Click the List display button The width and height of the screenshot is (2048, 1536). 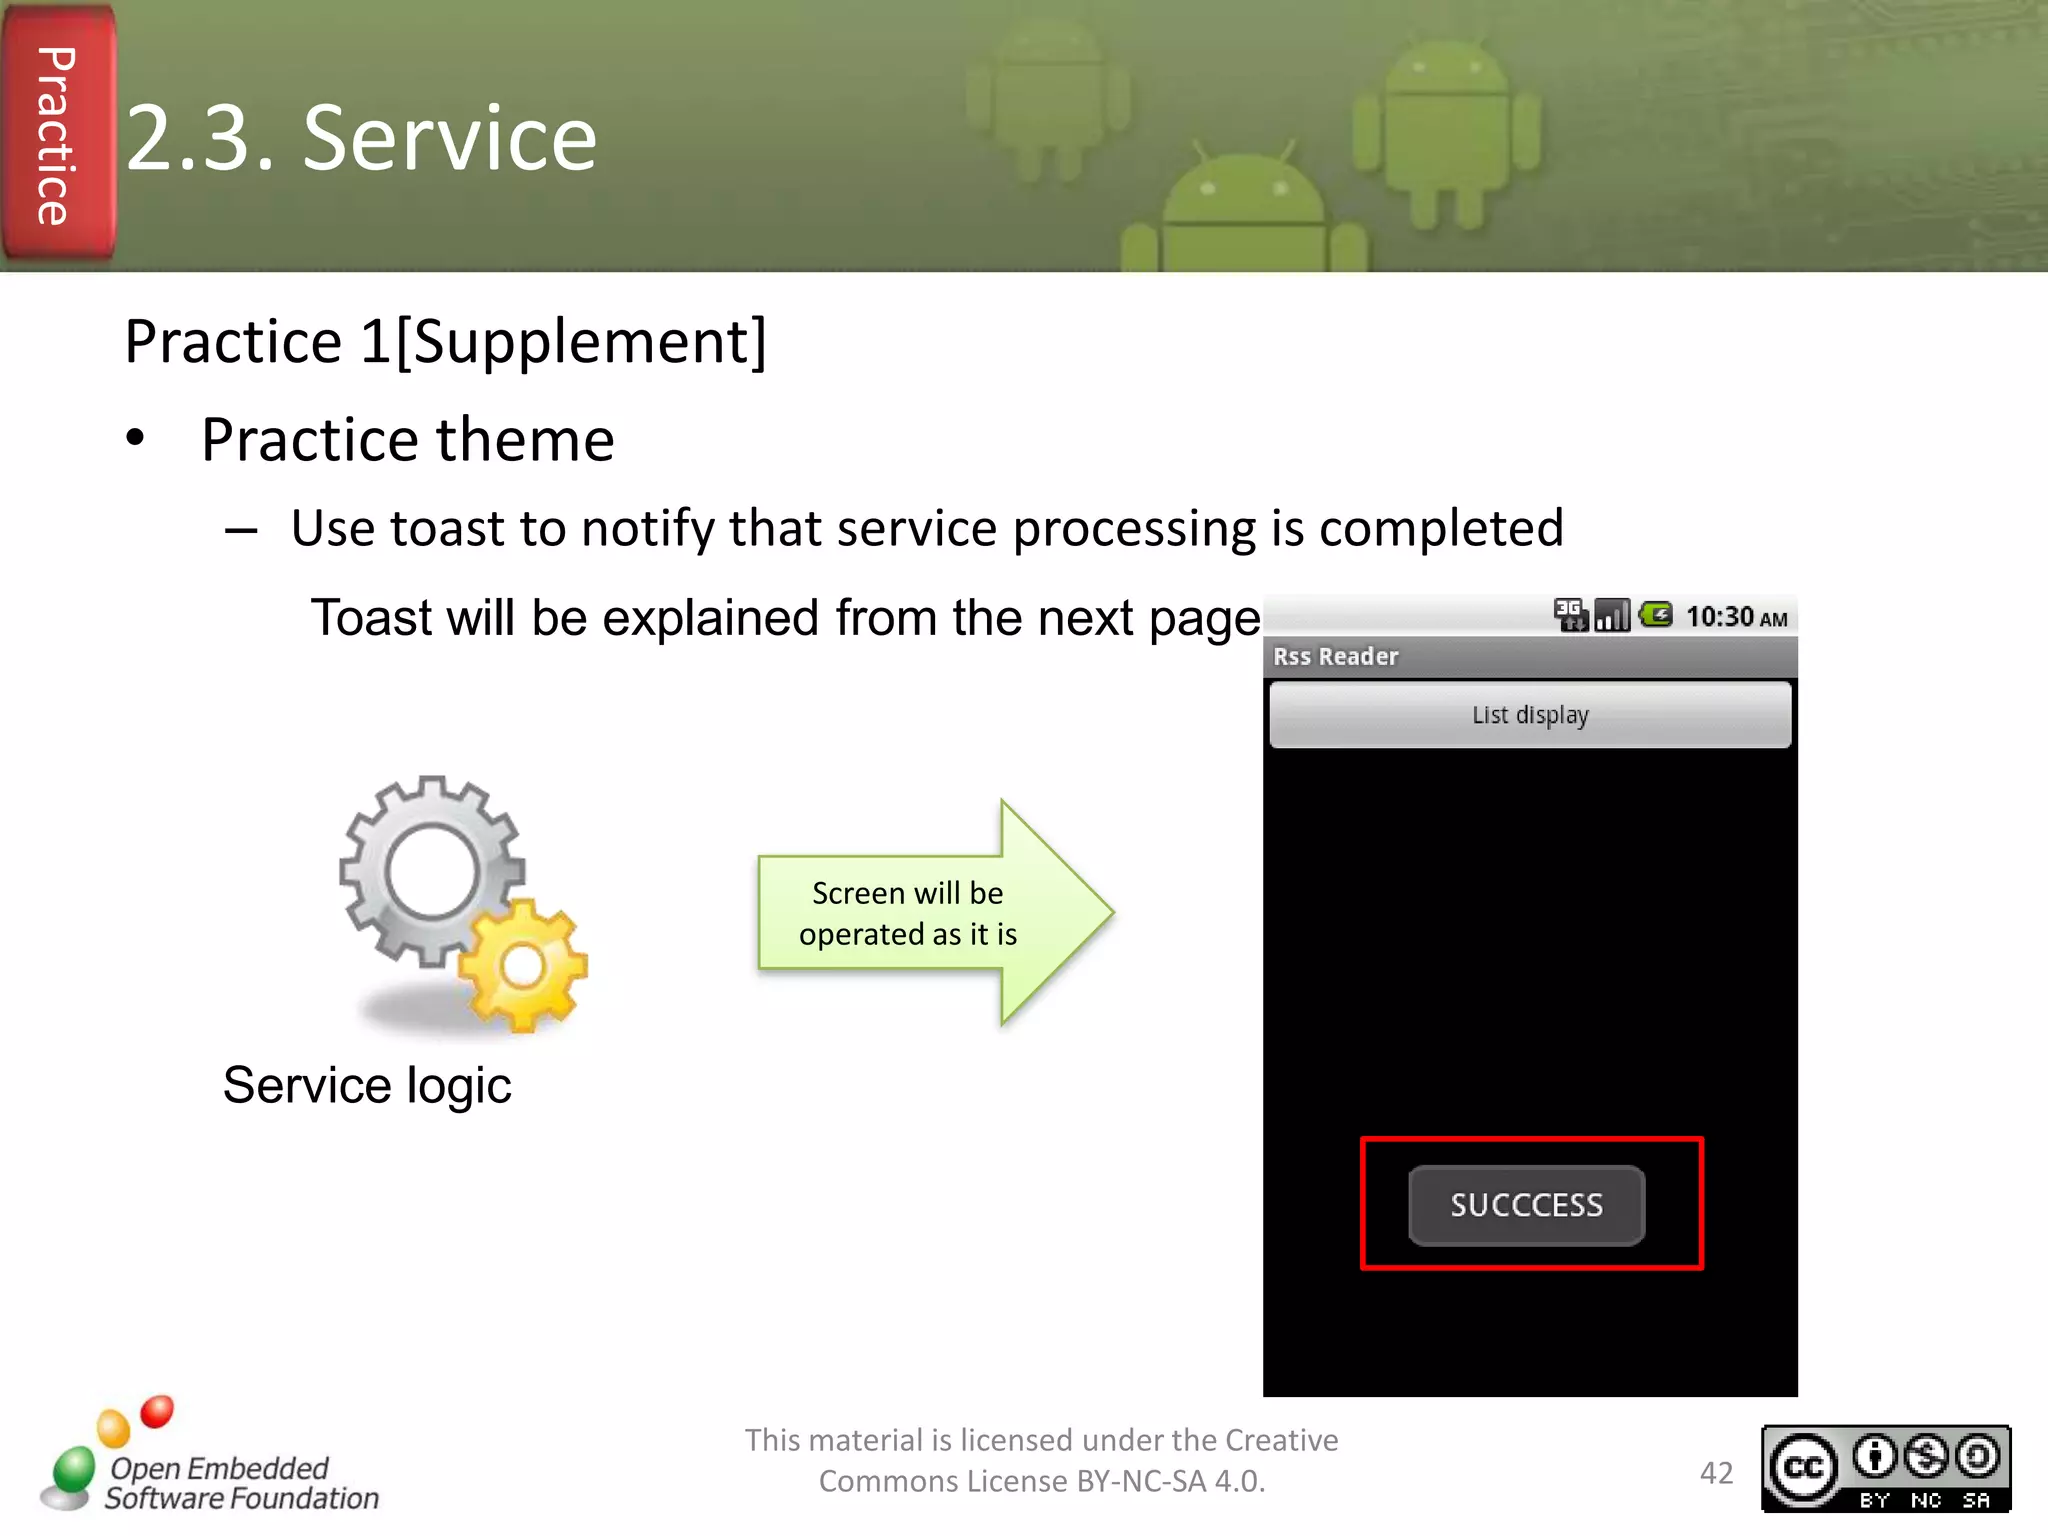(1529, 715)
